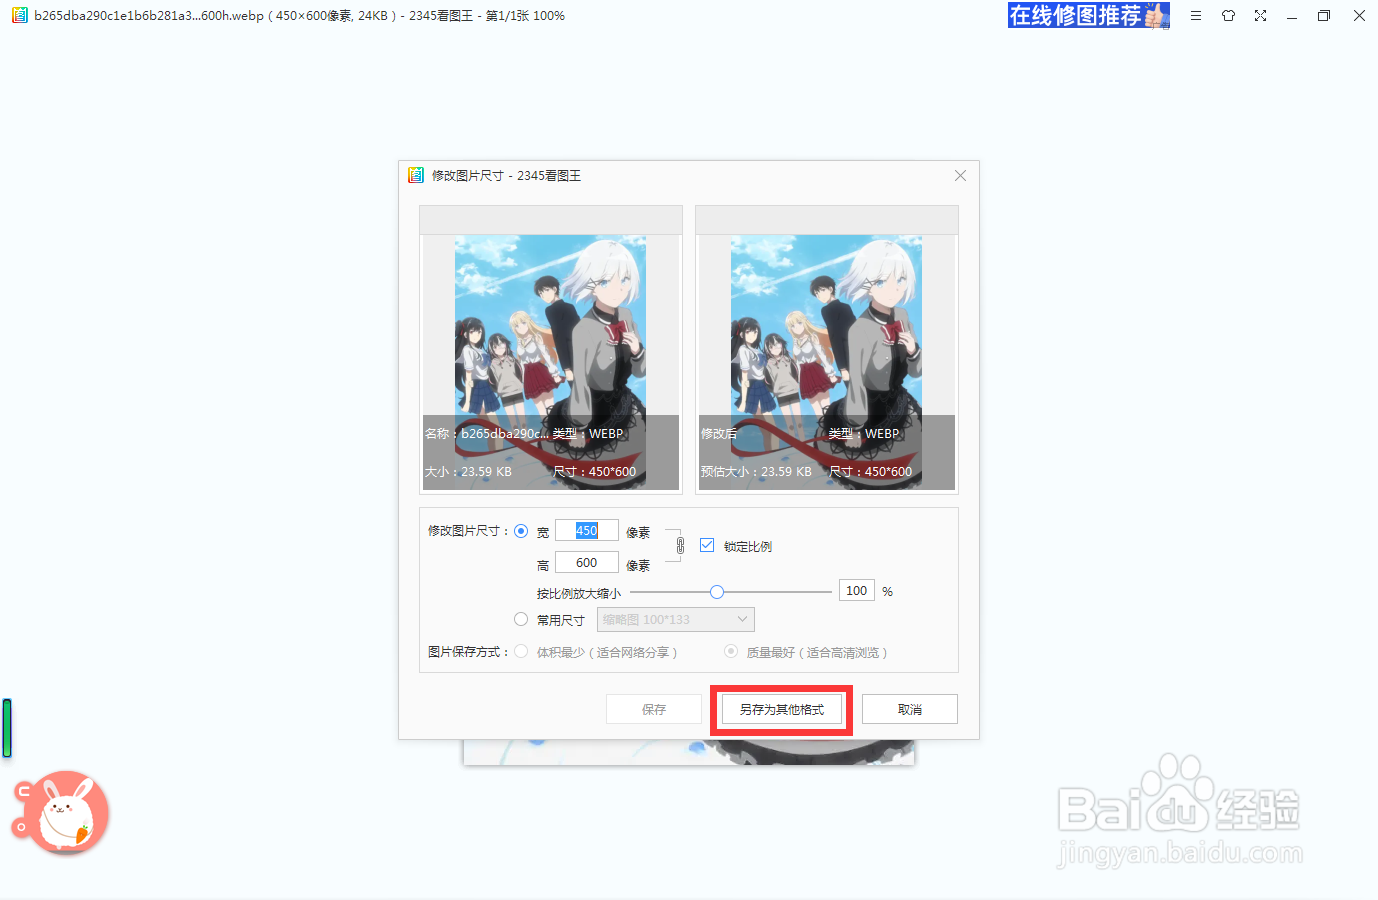Click the '尺寸：450*600' text in original preview

[595, 472]
